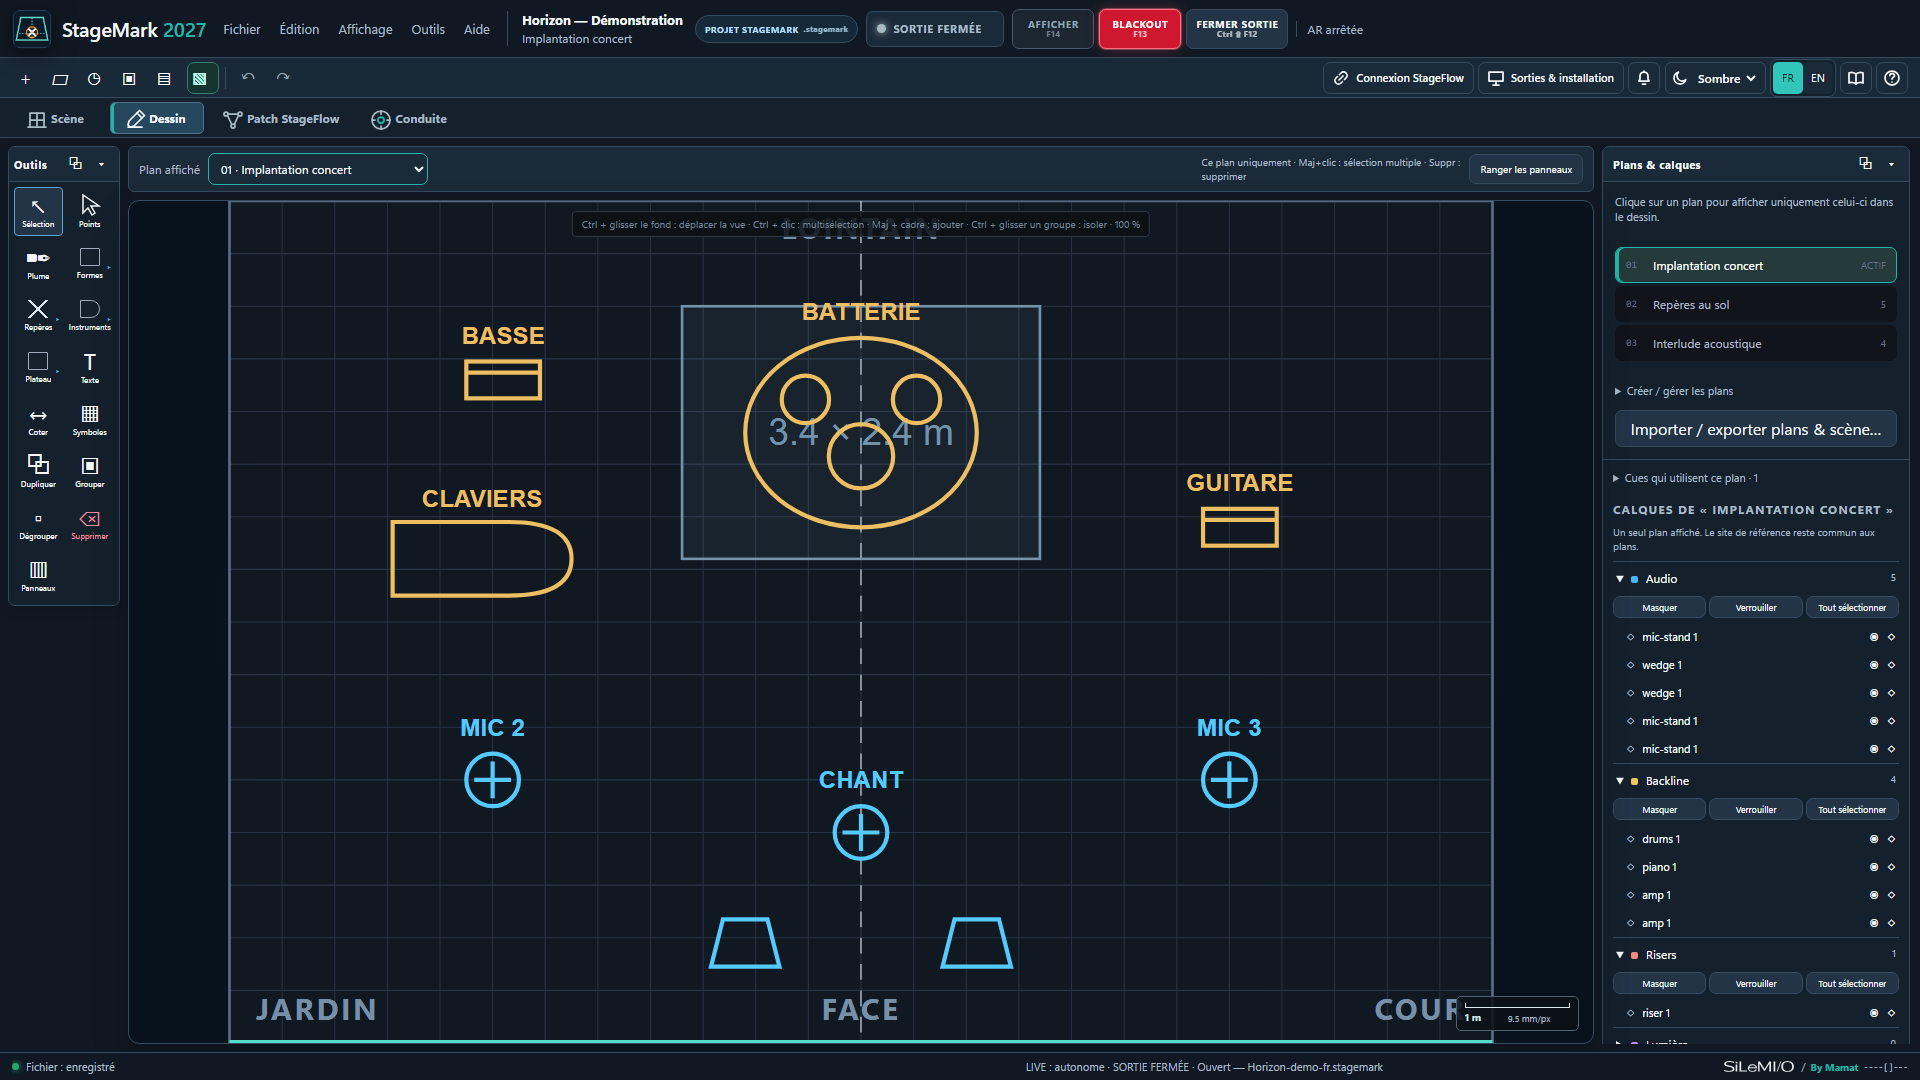The image size is (1920, 1080).
Task: Choose the Points tool
Action: [90, 211]
